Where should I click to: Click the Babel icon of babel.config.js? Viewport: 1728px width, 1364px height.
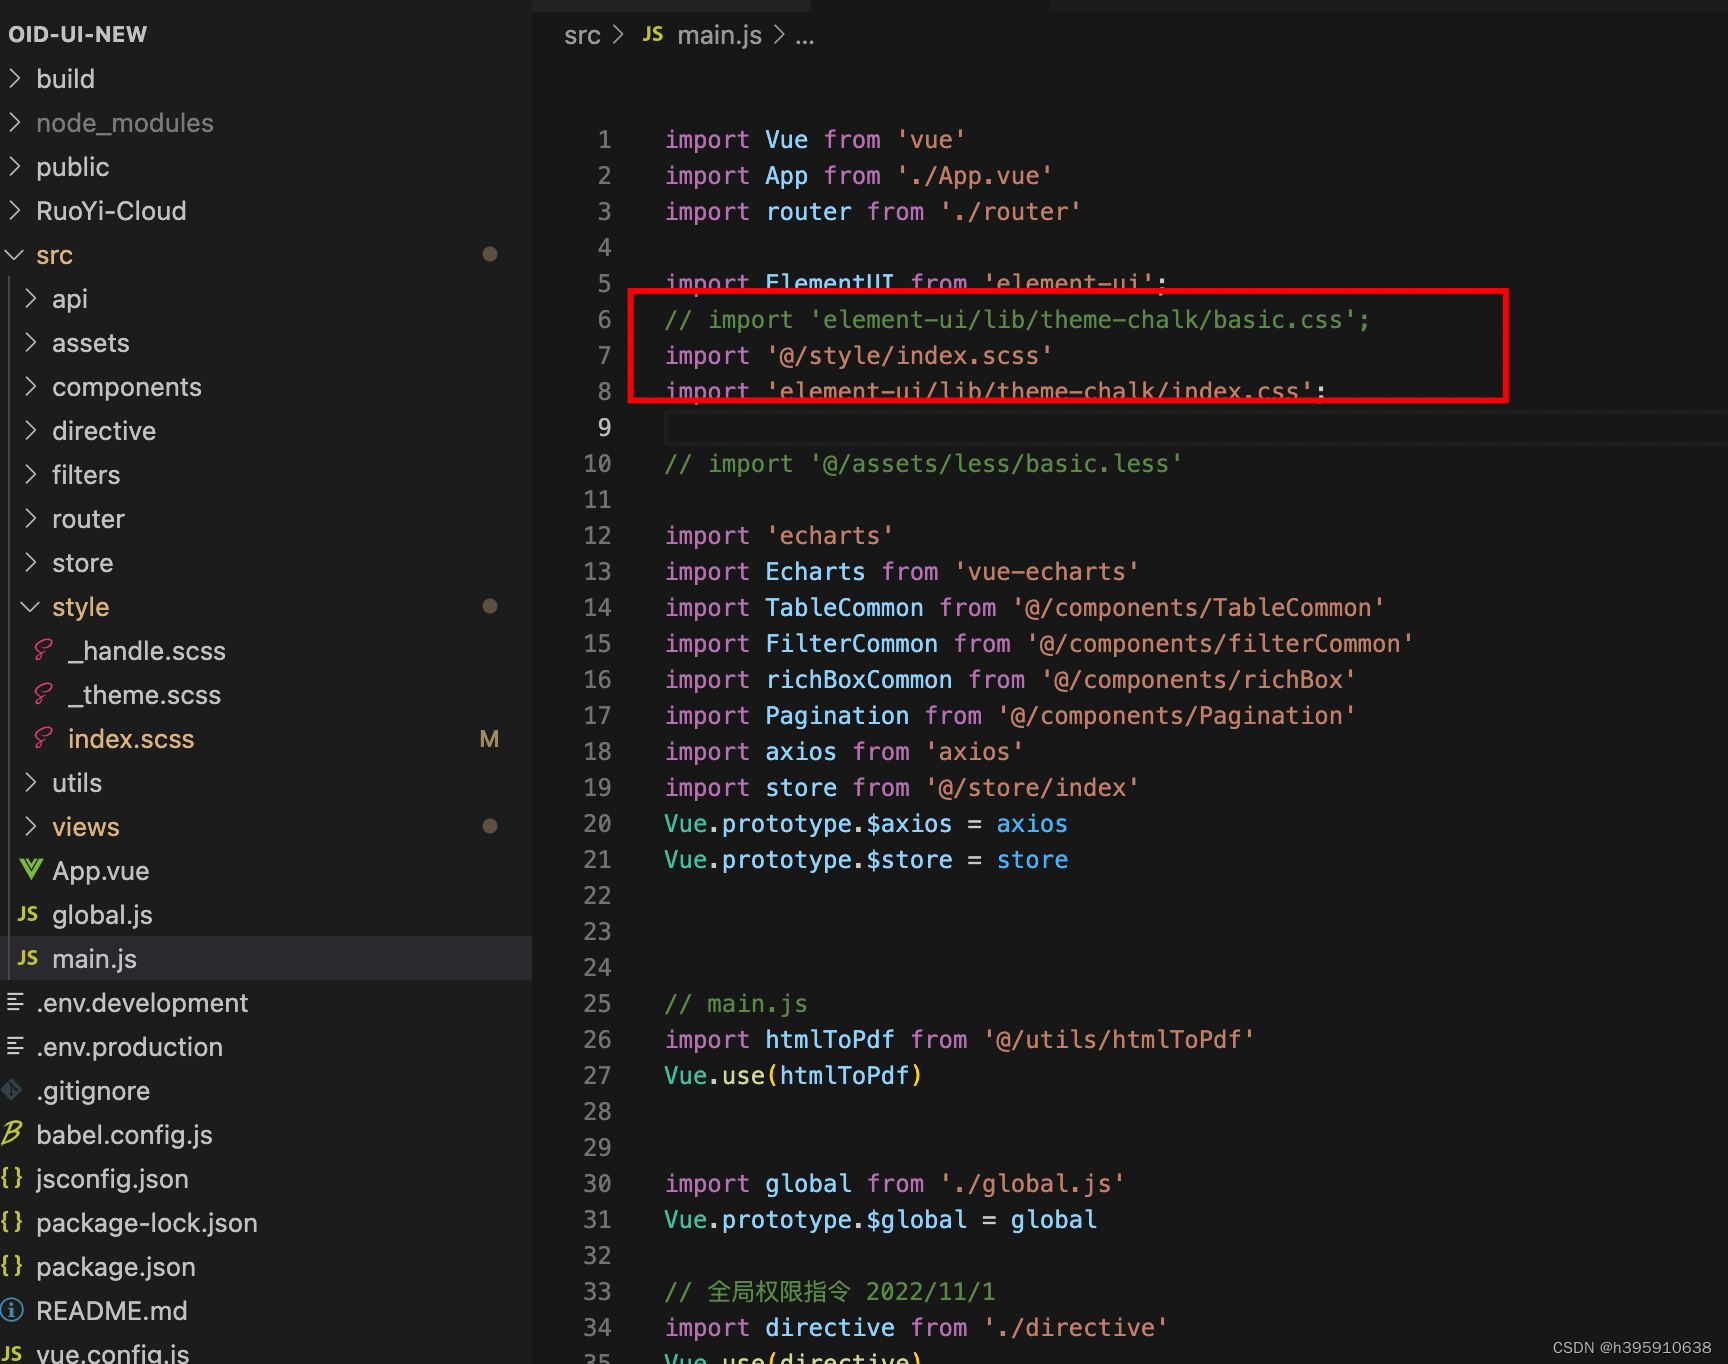[x=12, y=1133]
